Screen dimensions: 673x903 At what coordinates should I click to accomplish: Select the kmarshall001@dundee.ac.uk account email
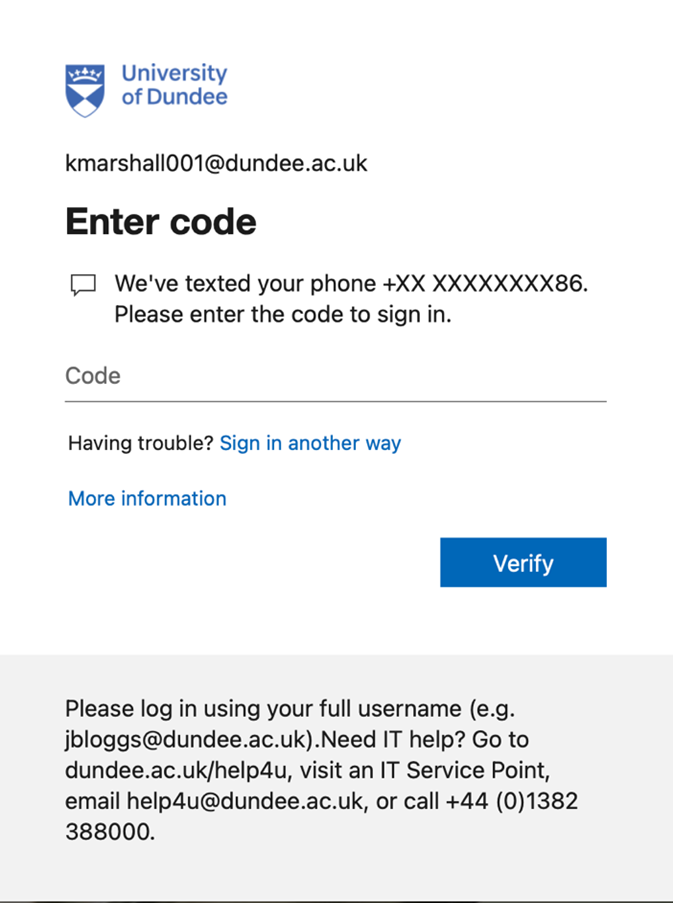tap(216, 163)
